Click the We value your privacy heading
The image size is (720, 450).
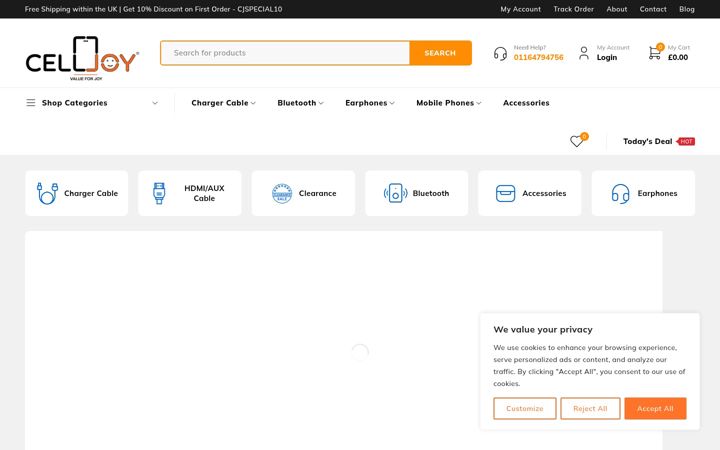[543, 330]
